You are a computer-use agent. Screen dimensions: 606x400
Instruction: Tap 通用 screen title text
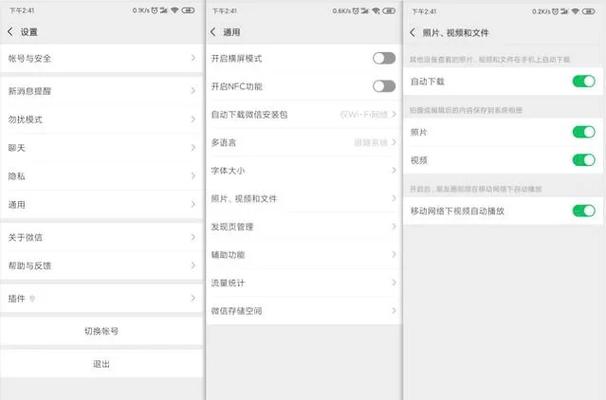(x=232, y=32)
